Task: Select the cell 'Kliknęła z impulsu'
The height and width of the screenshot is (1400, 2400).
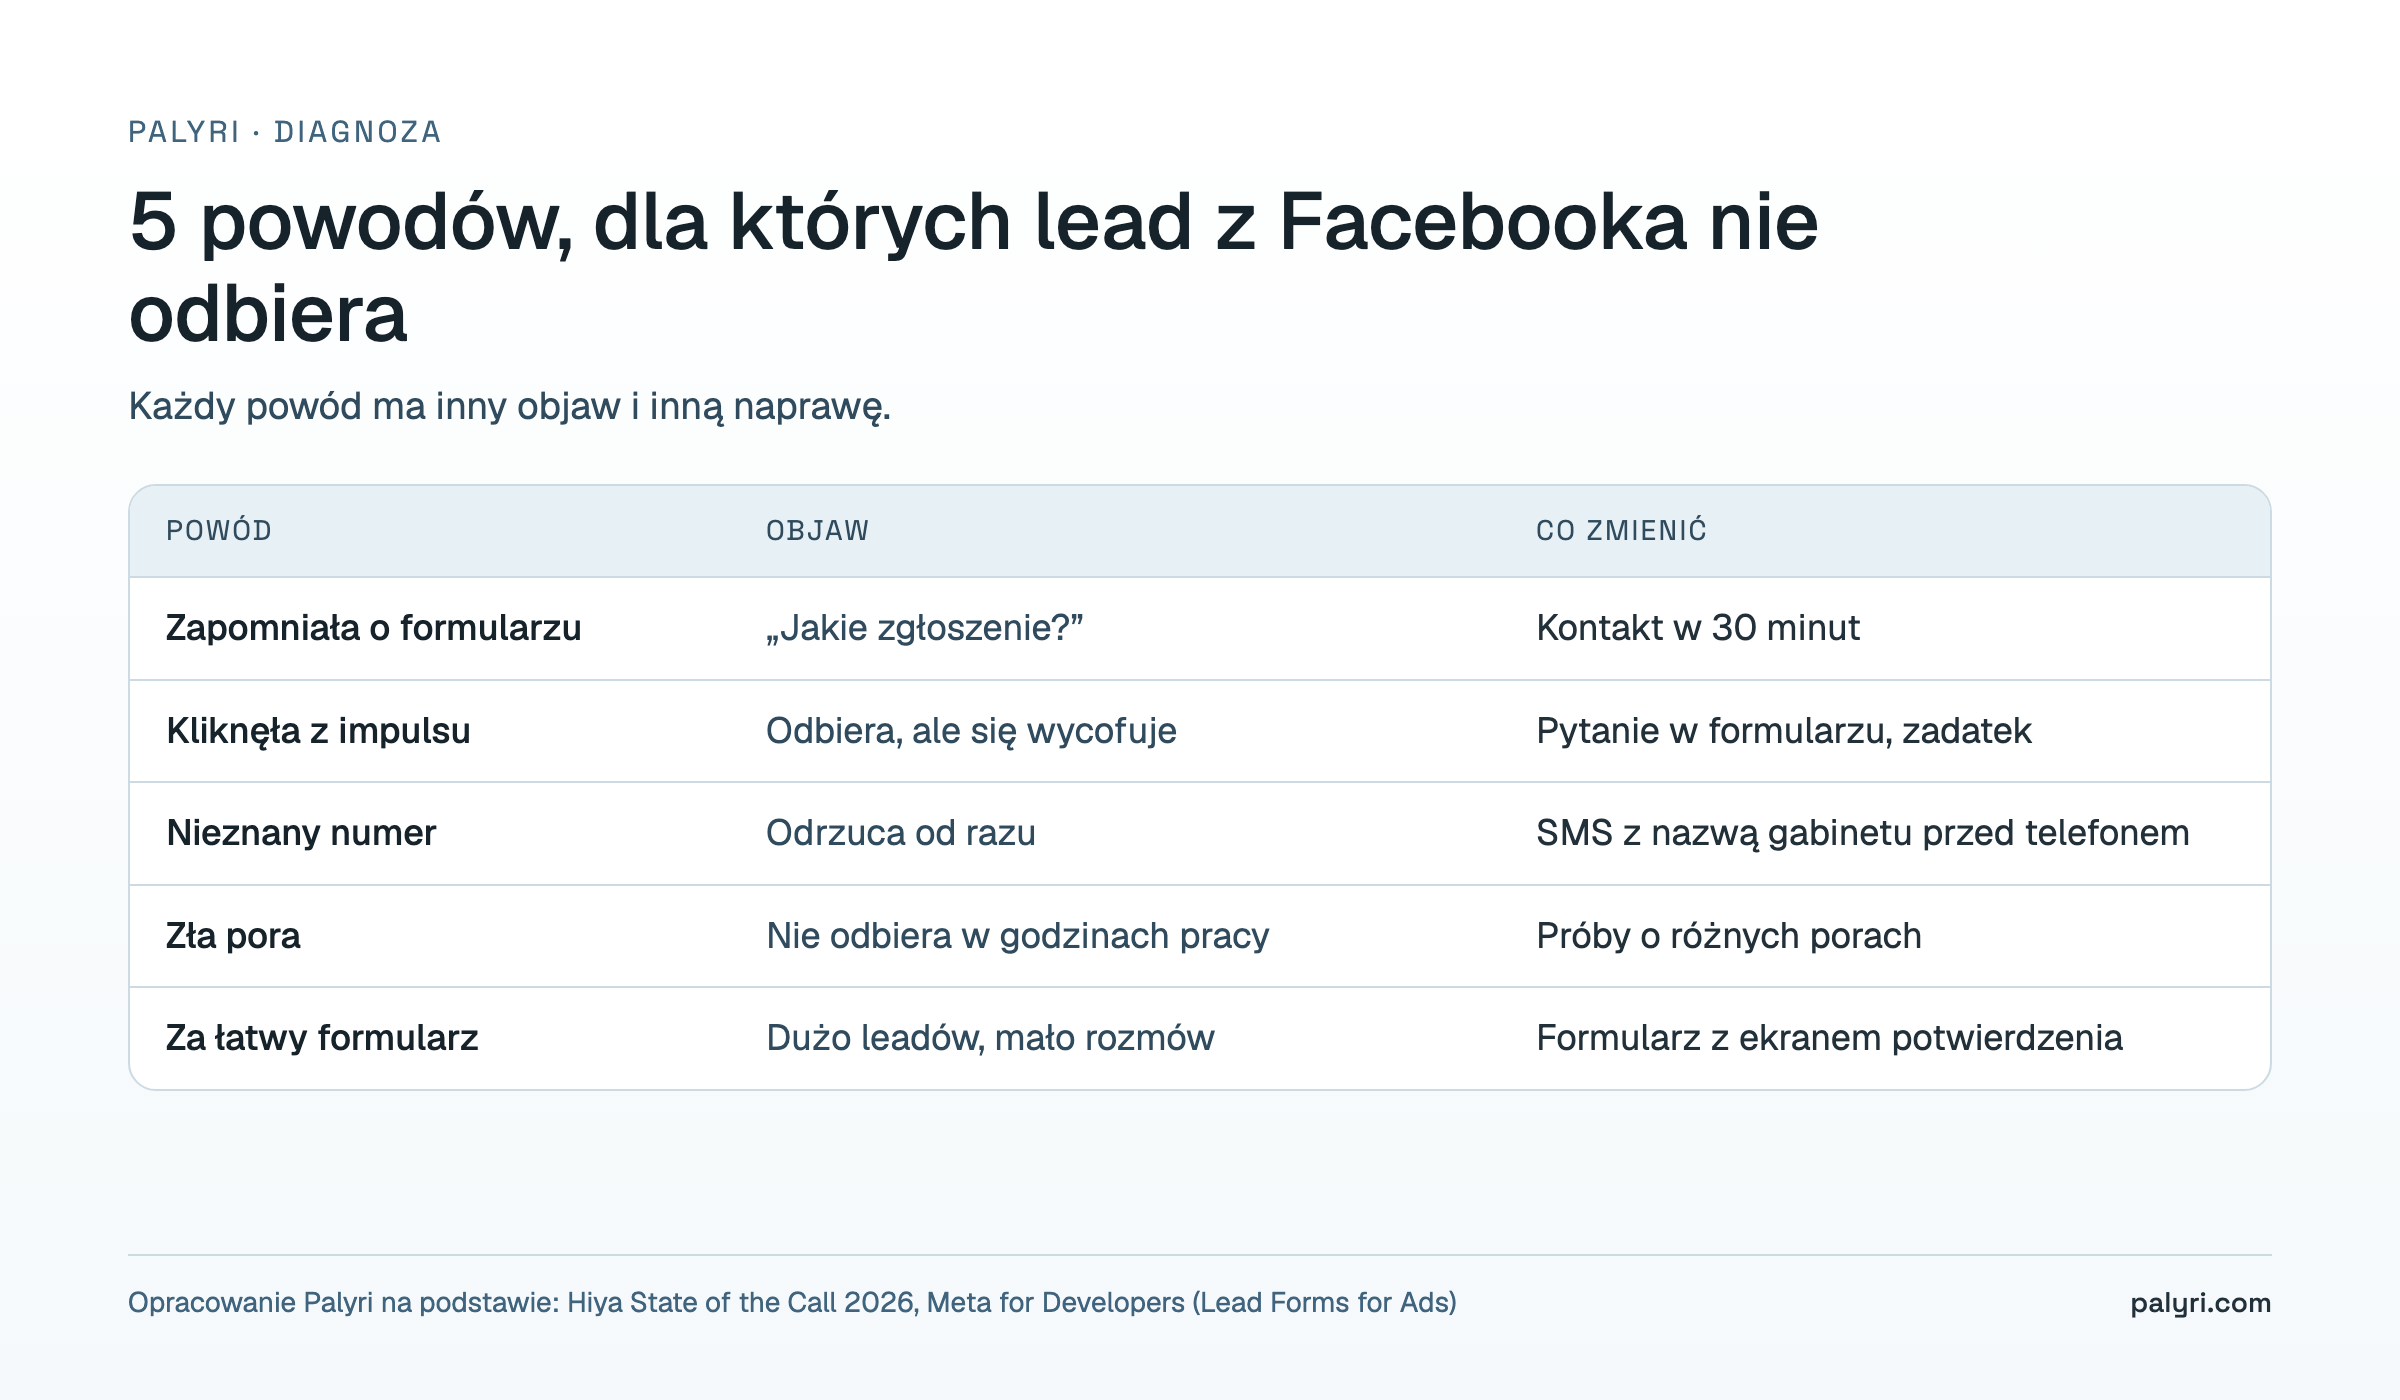Action: [318, 731]
